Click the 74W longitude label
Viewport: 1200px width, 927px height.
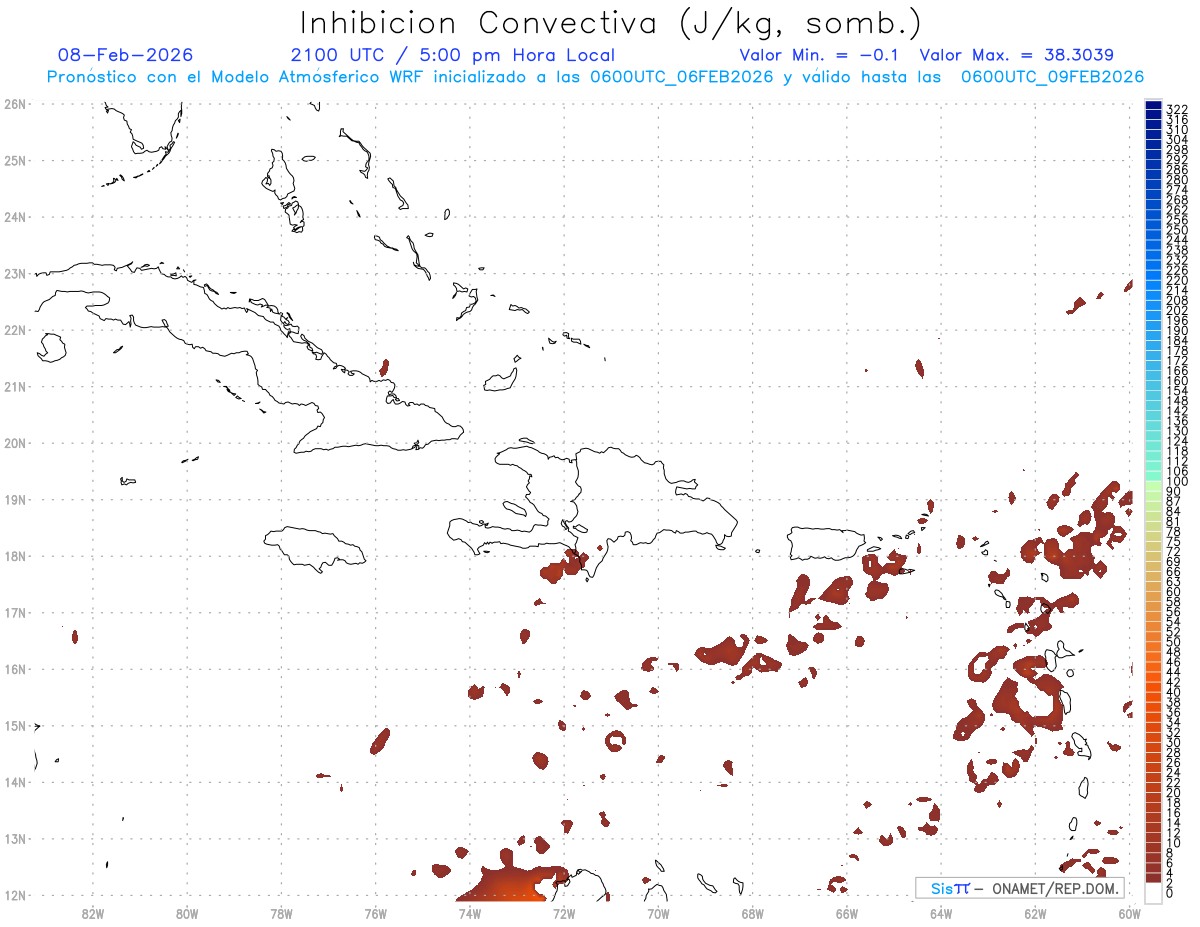click(x=470, y=913)
